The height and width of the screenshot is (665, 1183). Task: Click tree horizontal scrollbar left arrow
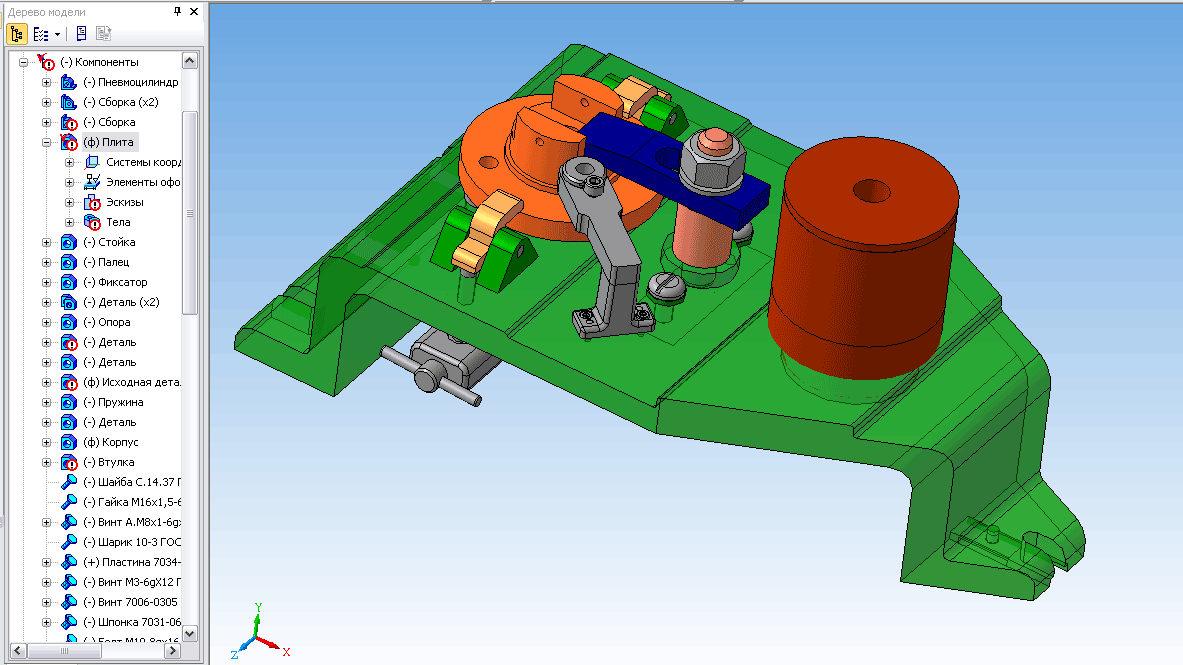tap(18, 651)
